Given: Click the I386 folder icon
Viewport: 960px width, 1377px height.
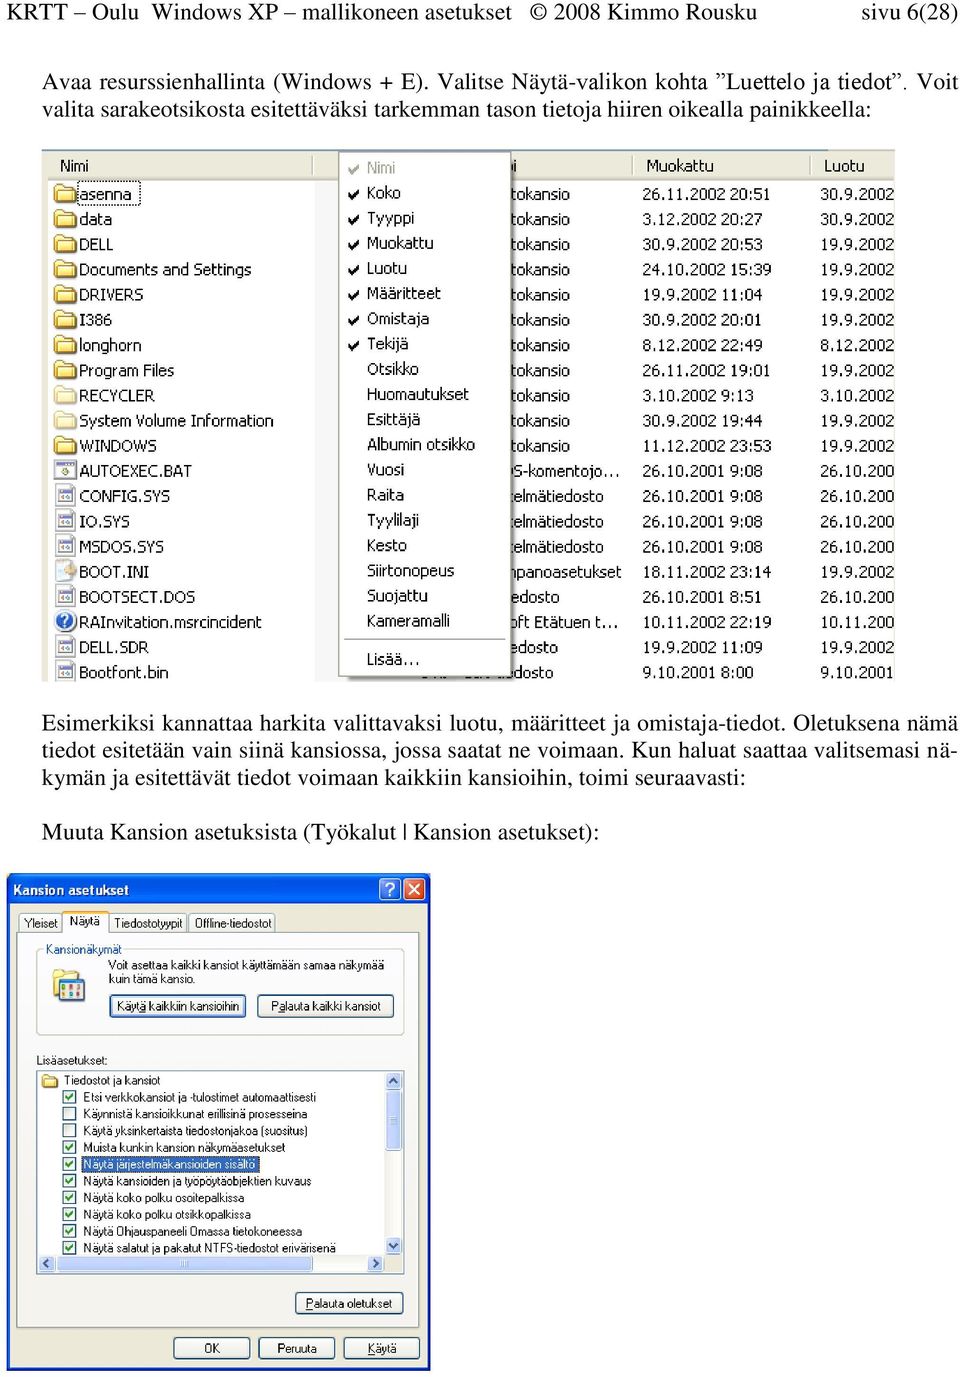Looking at the screenshot, I should [x=65, y=320].
